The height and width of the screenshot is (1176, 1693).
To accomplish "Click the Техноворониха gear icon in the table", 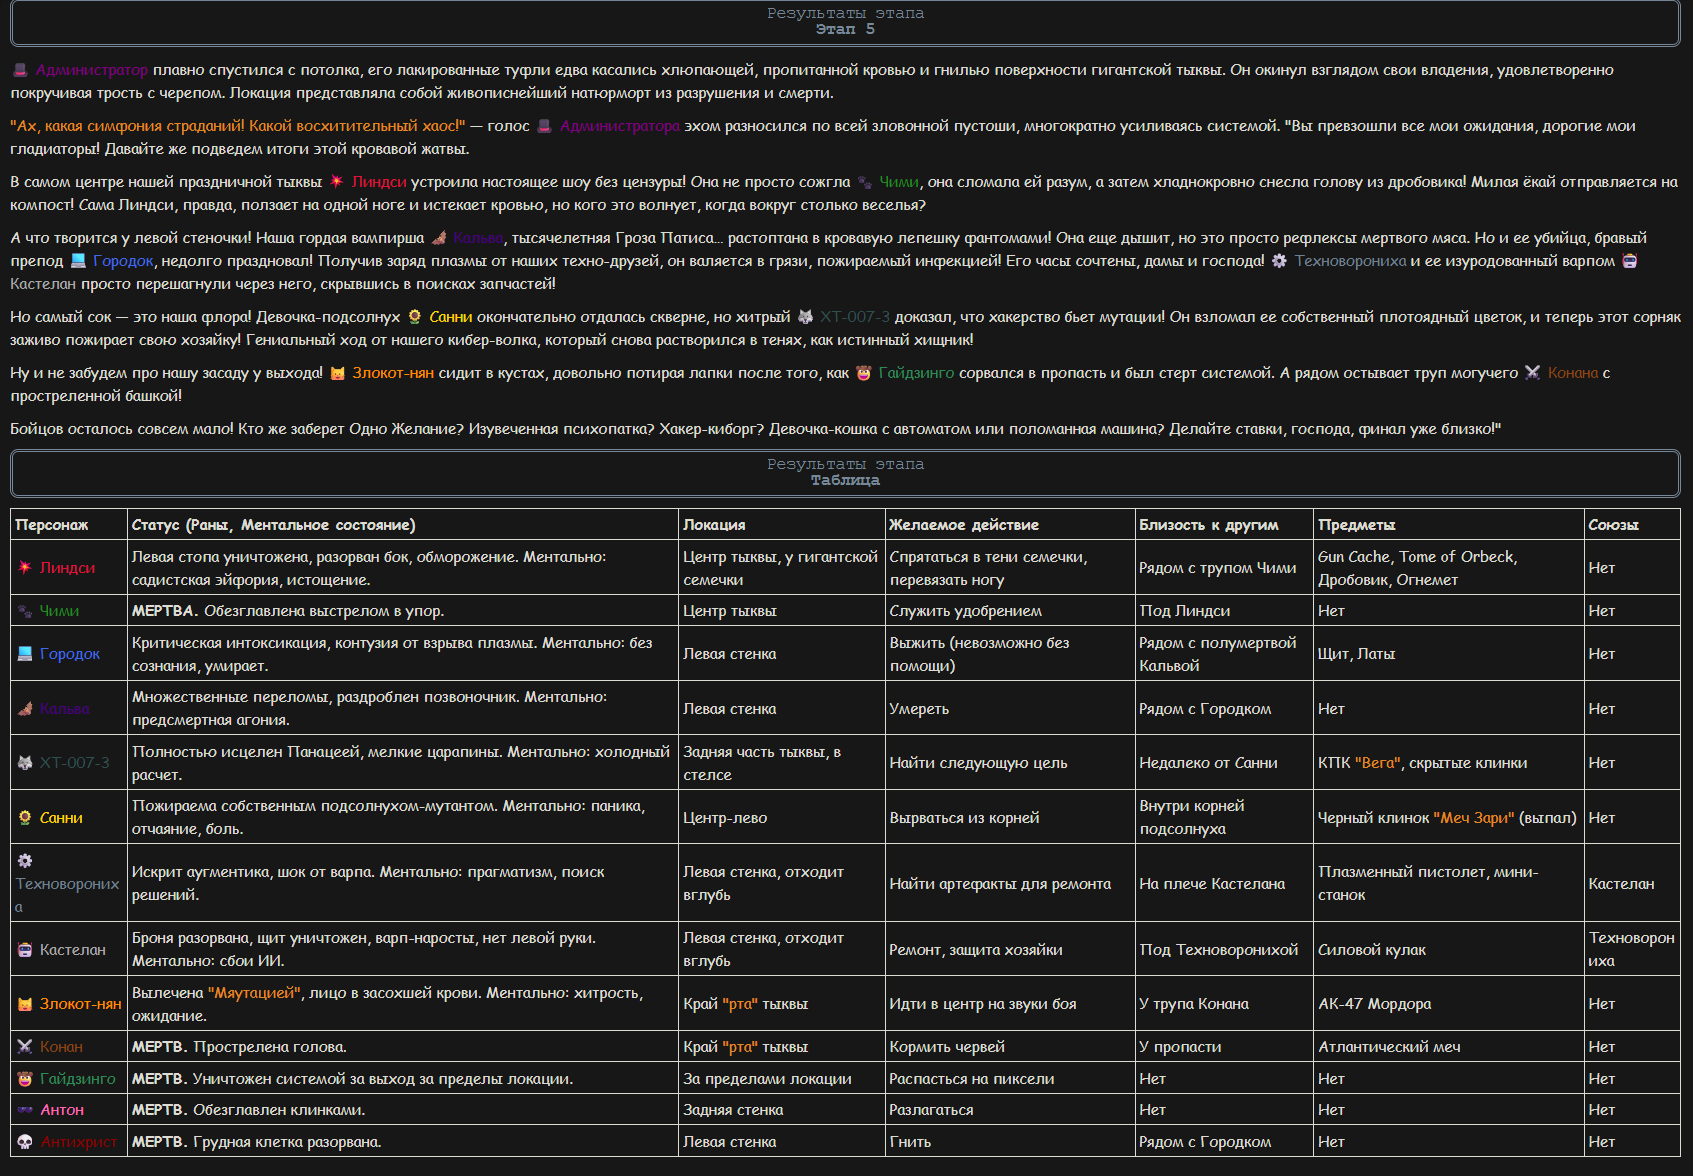I will click(x=25, y=861).
